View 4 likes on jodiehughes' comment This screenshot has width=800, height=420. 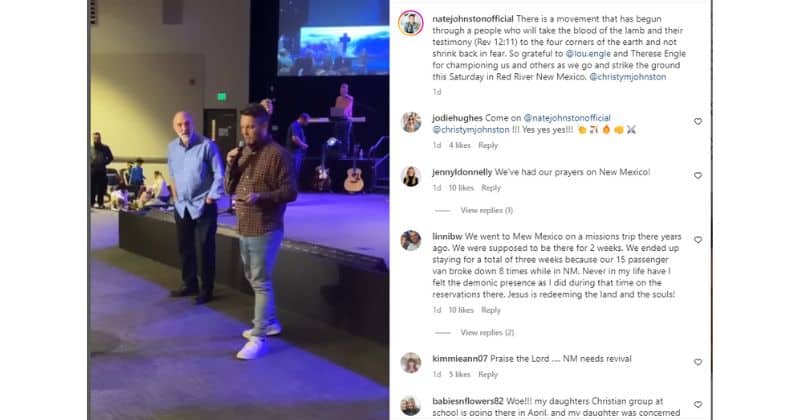coord(460,145)
